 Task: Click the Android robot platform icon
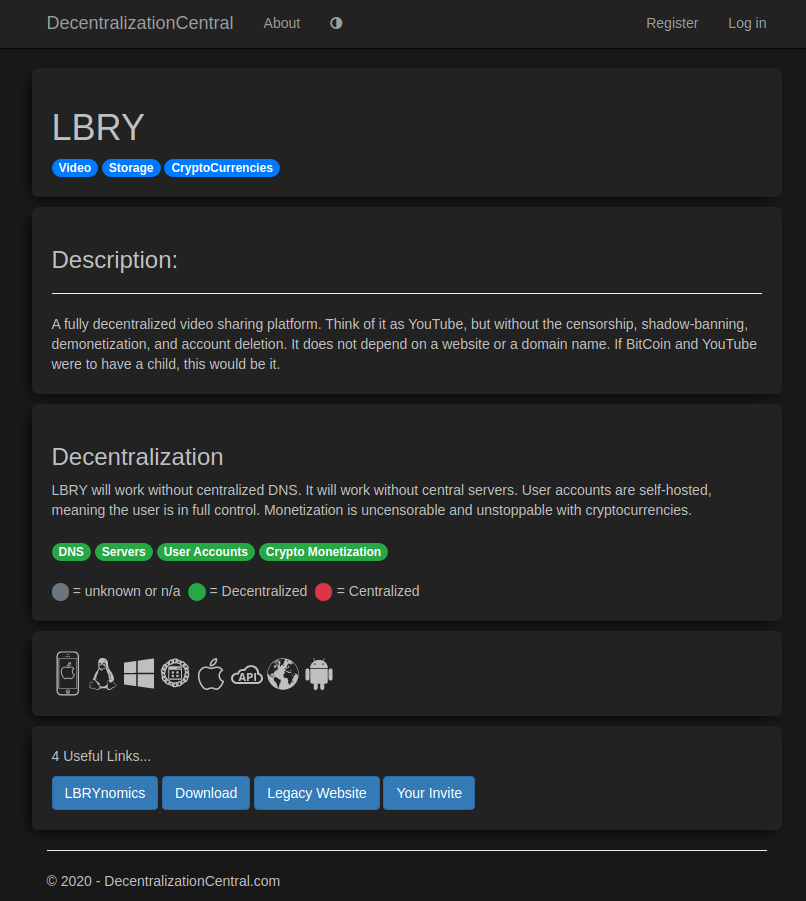coord(319,673)
